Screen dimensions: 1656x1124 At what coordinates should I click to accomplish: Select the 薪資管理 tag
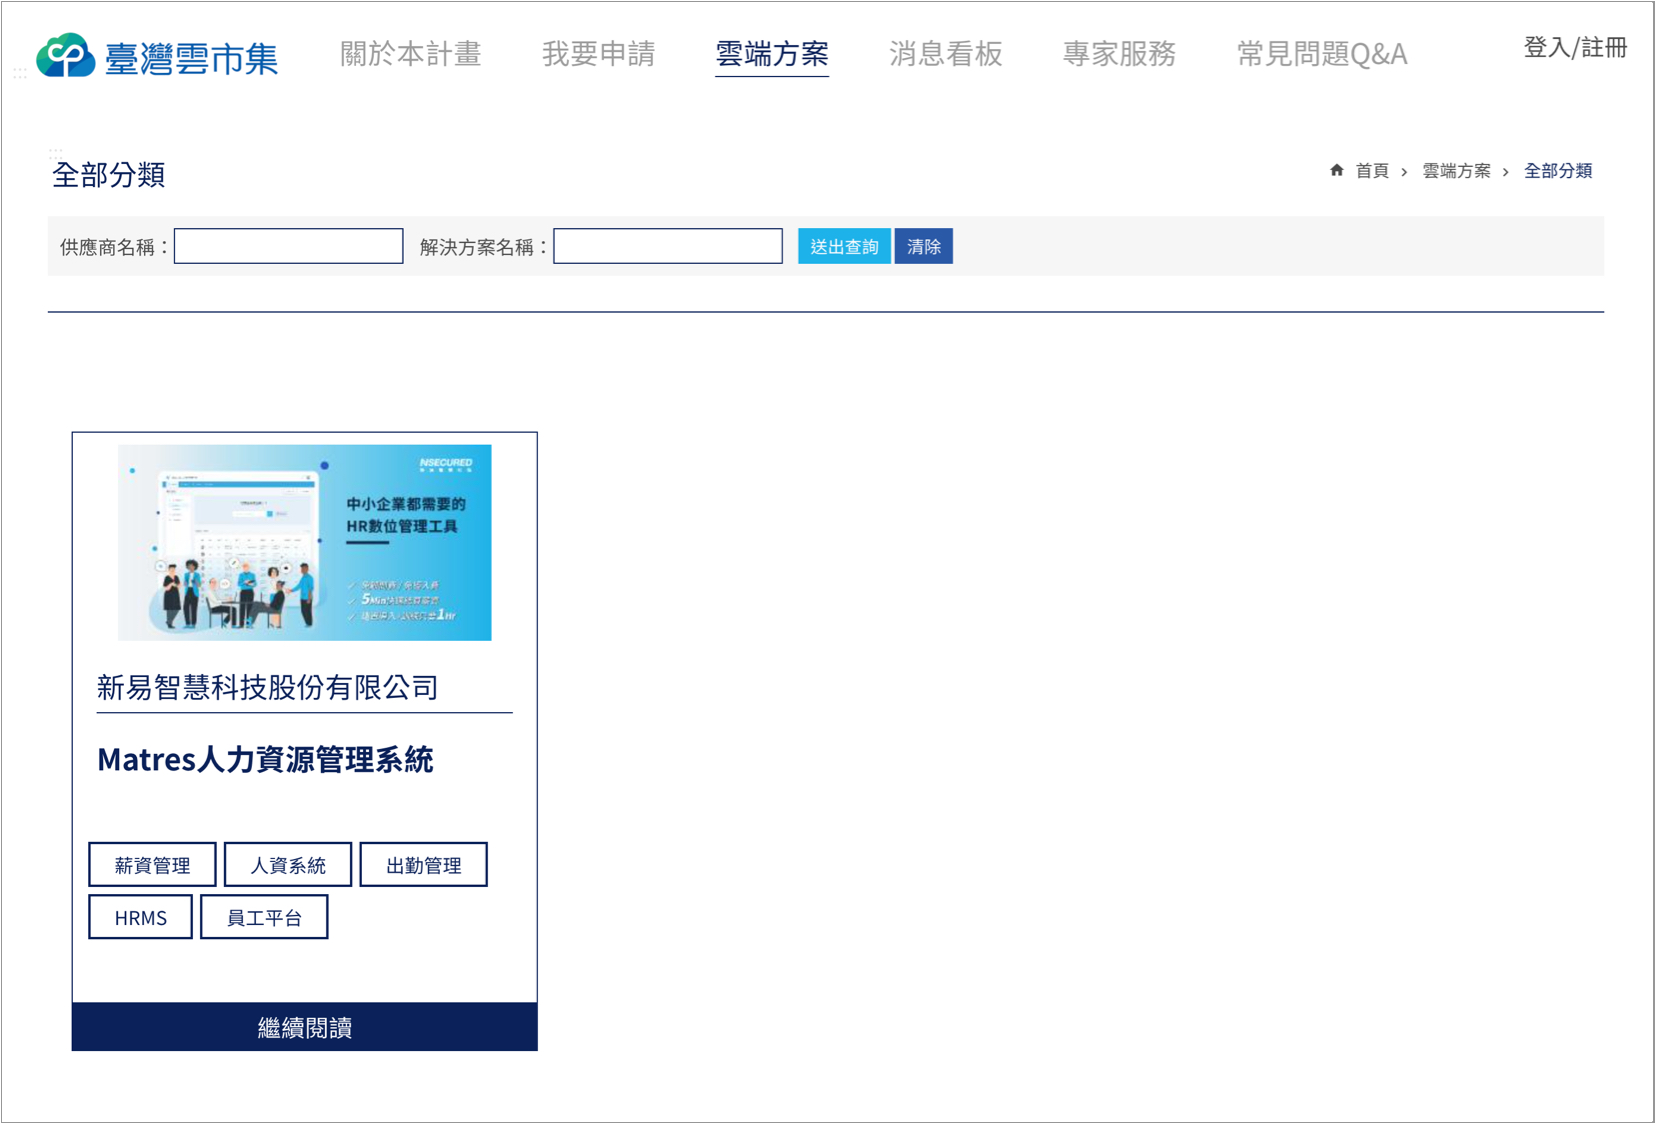click(x=152, y=865)
